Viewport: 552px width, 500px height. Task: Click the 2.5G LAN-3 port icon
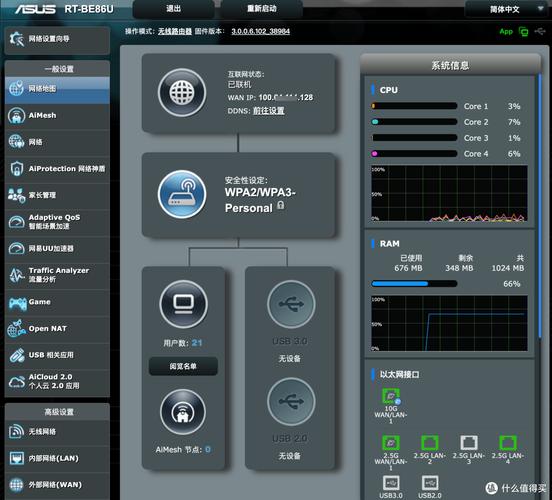(x=469, y=443)
